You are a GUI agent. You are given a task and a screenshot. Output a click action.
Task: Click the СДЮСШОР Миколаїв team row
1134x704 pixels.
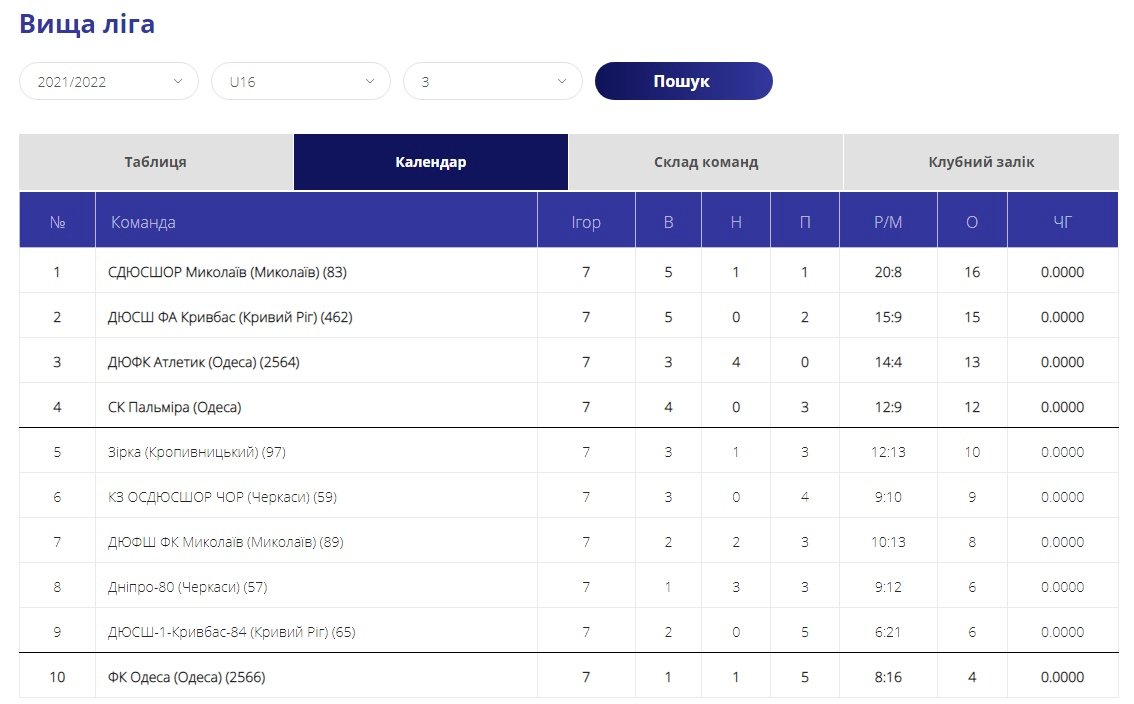227,272
